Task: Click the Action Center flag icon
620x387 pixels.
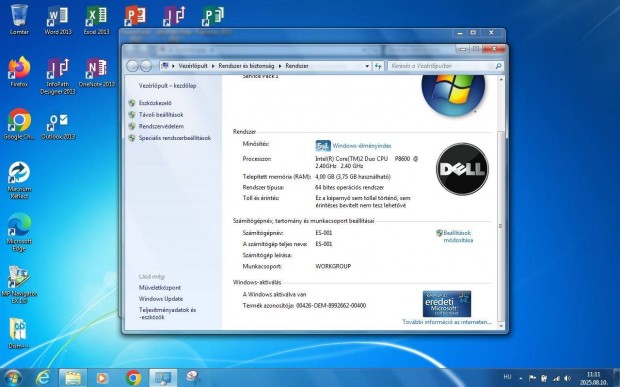Action: pos(532,378)
